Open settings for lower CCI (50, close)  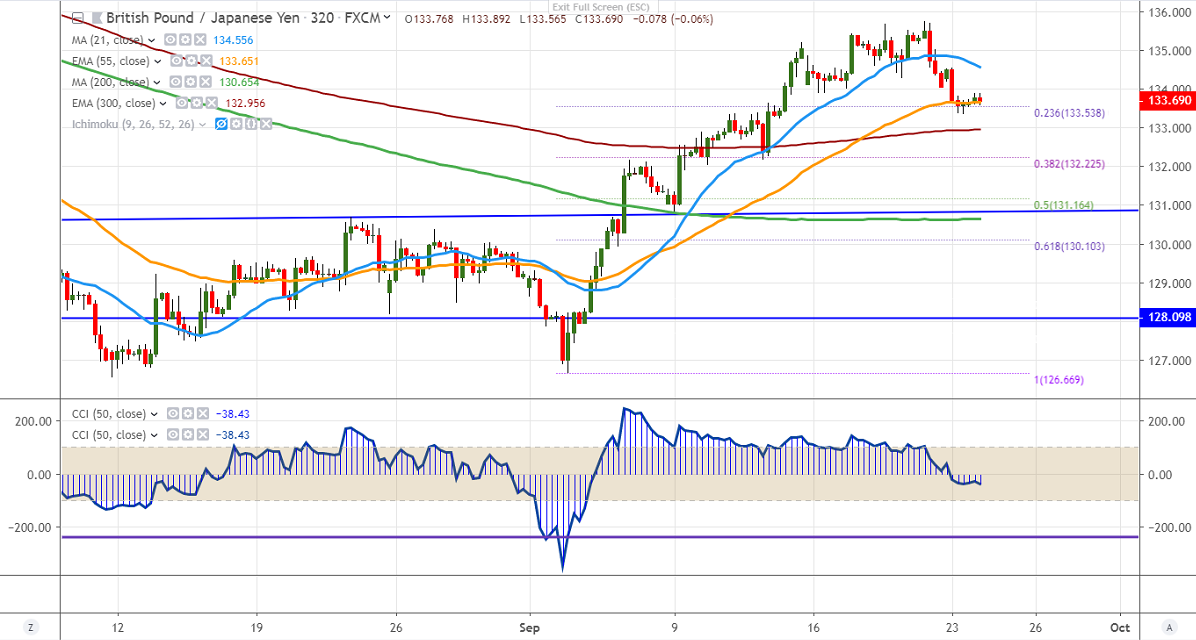click(188, 435)
